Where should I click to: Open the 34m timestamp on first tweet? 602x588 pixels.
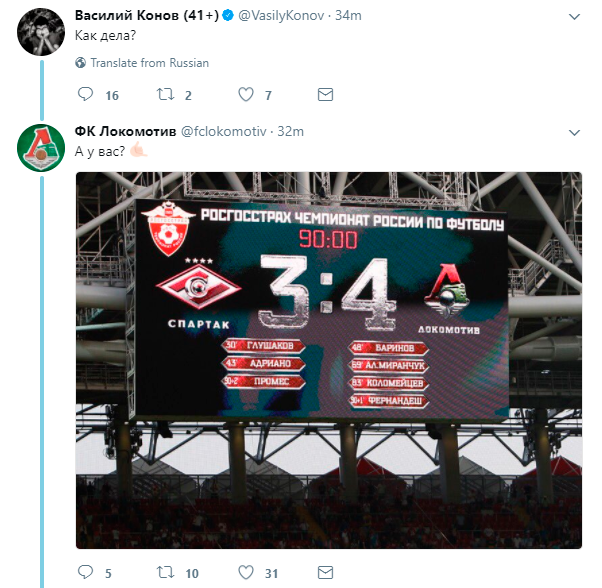pos(349,16)
